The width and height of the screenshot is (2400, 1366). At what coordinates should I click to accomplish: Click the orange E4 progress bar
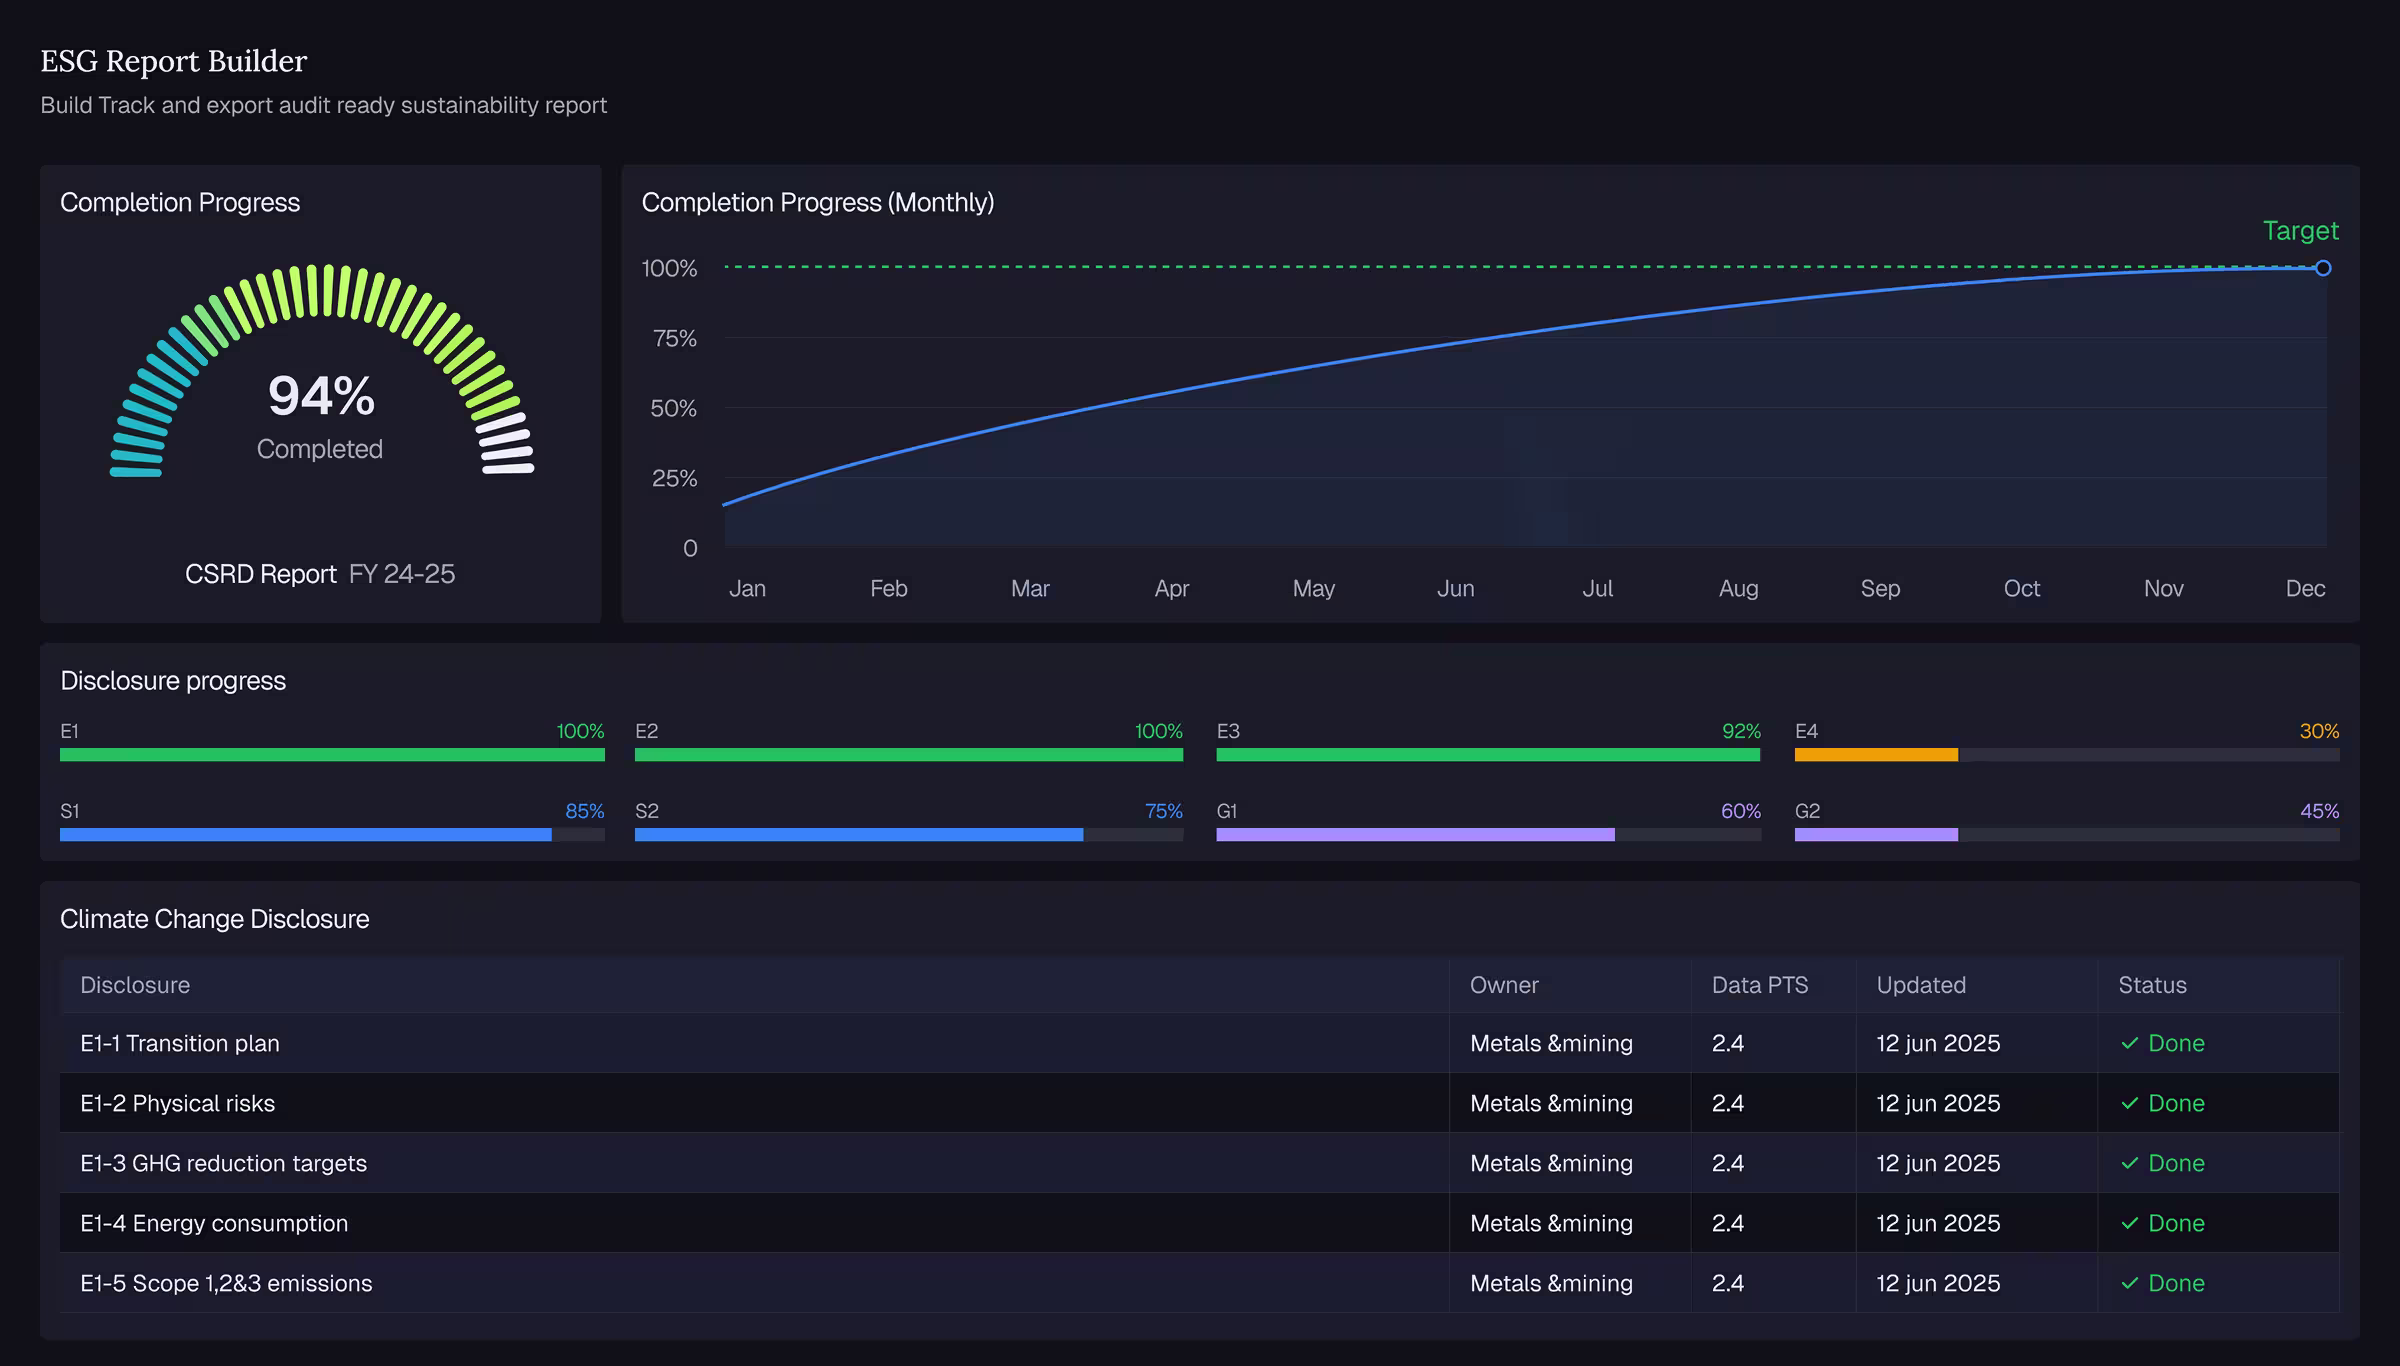click(x=1876, y=755)
